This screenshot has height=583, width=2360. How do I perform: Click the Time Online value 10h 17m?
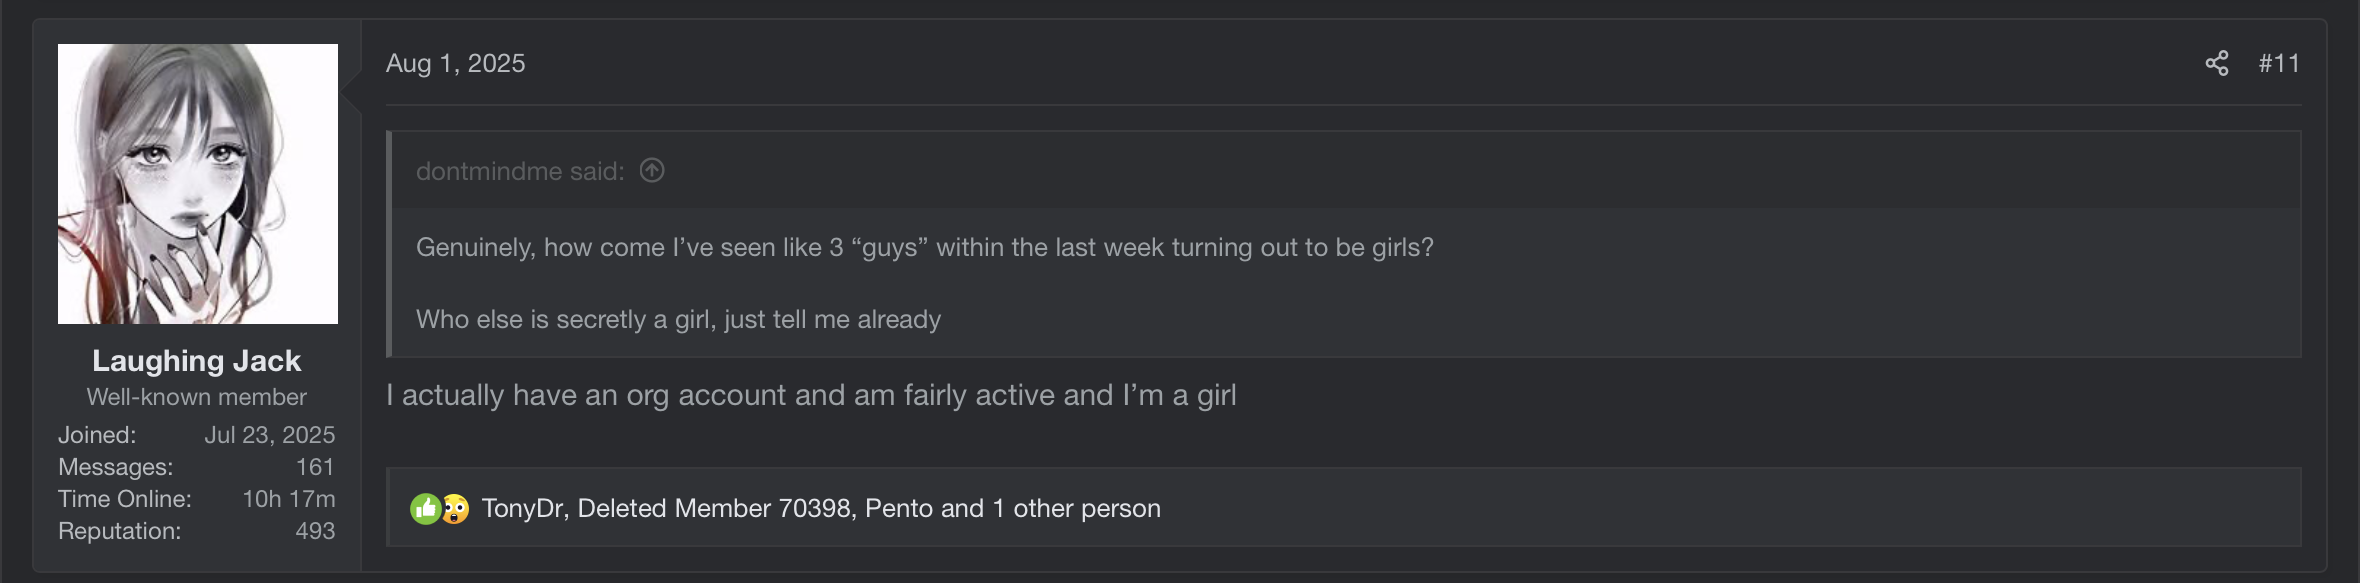point(288,499)
